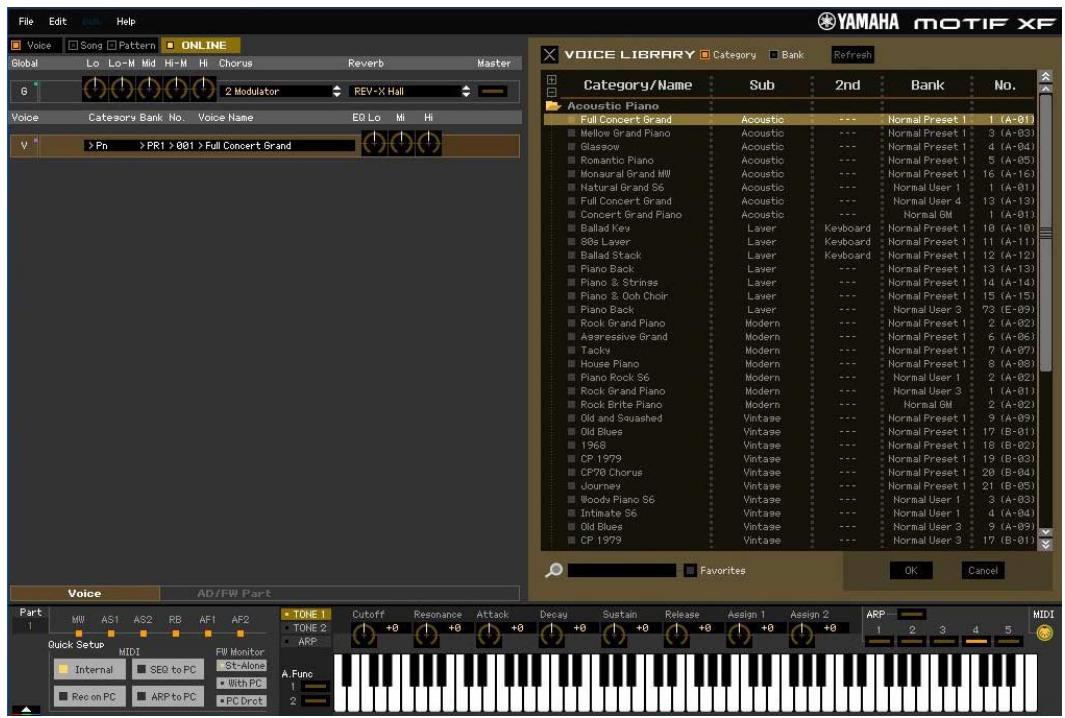Open the File menu

pos(26,21)
